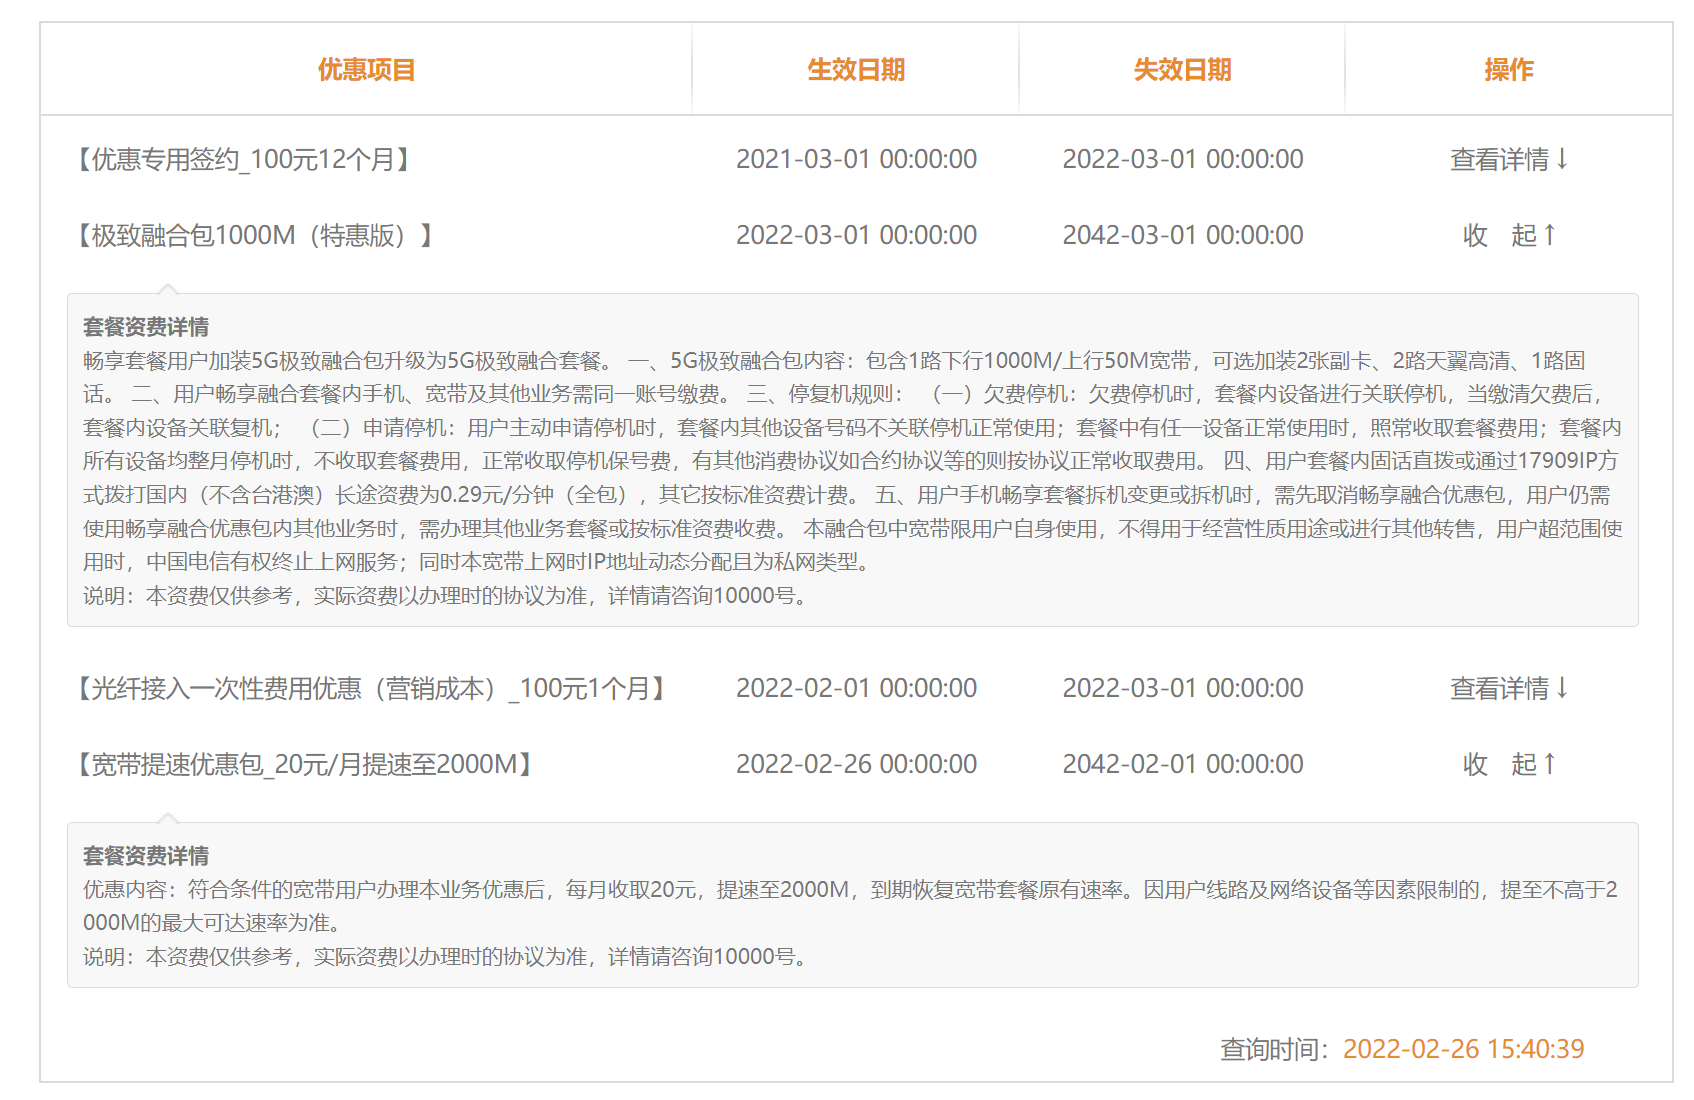Click the 2042-02-01 expiry date cell
1694x1100 pixels.
(x=1182, y=764)
